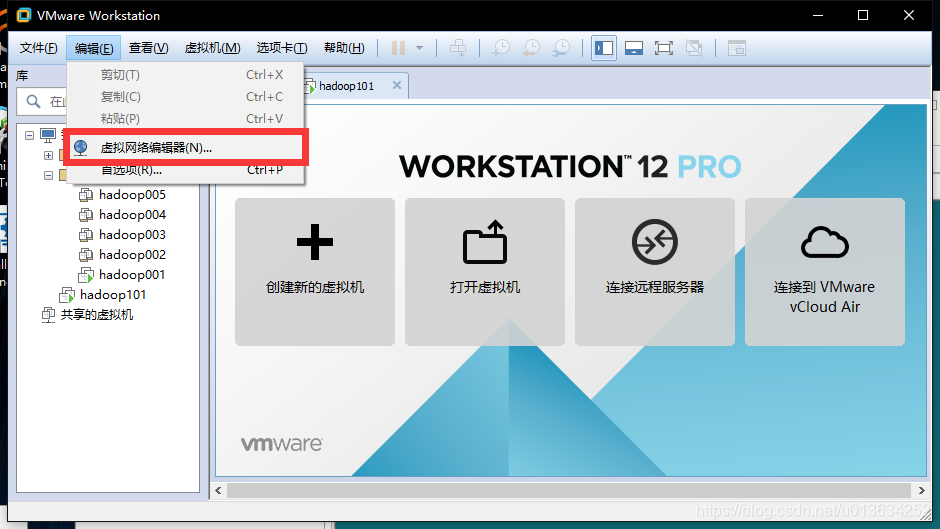Click the 创建新的虚拟机 tile
The width and height of the screenshot is (940, 529).
(315, 272)
